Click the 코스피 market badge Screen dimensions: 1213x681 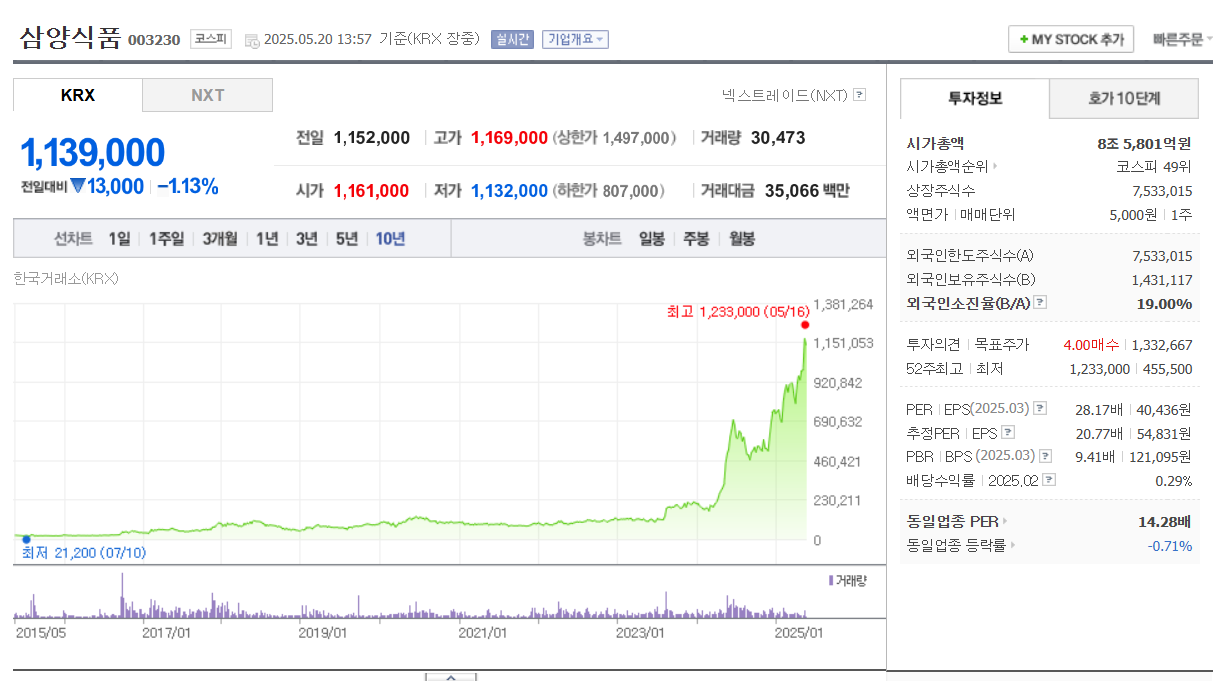[x=211, y=39]
